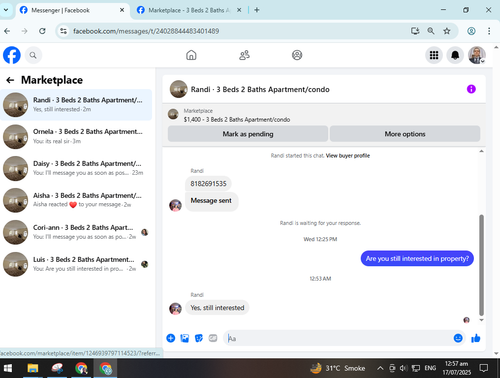Image resolution: width=500 pixels, height=378 pixels.
Task: Open the Facebook logo home link
Action: coord(12,55)
